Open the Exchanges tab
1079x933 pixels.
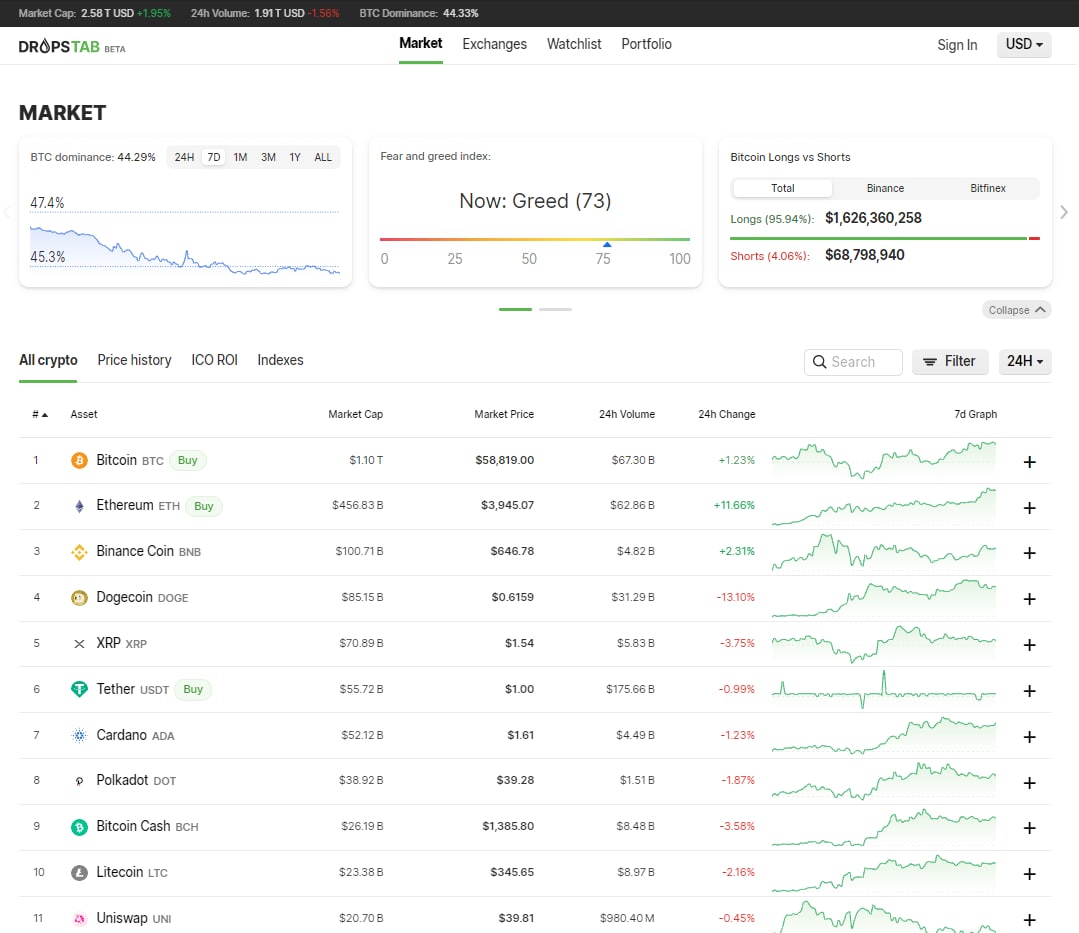494,44
